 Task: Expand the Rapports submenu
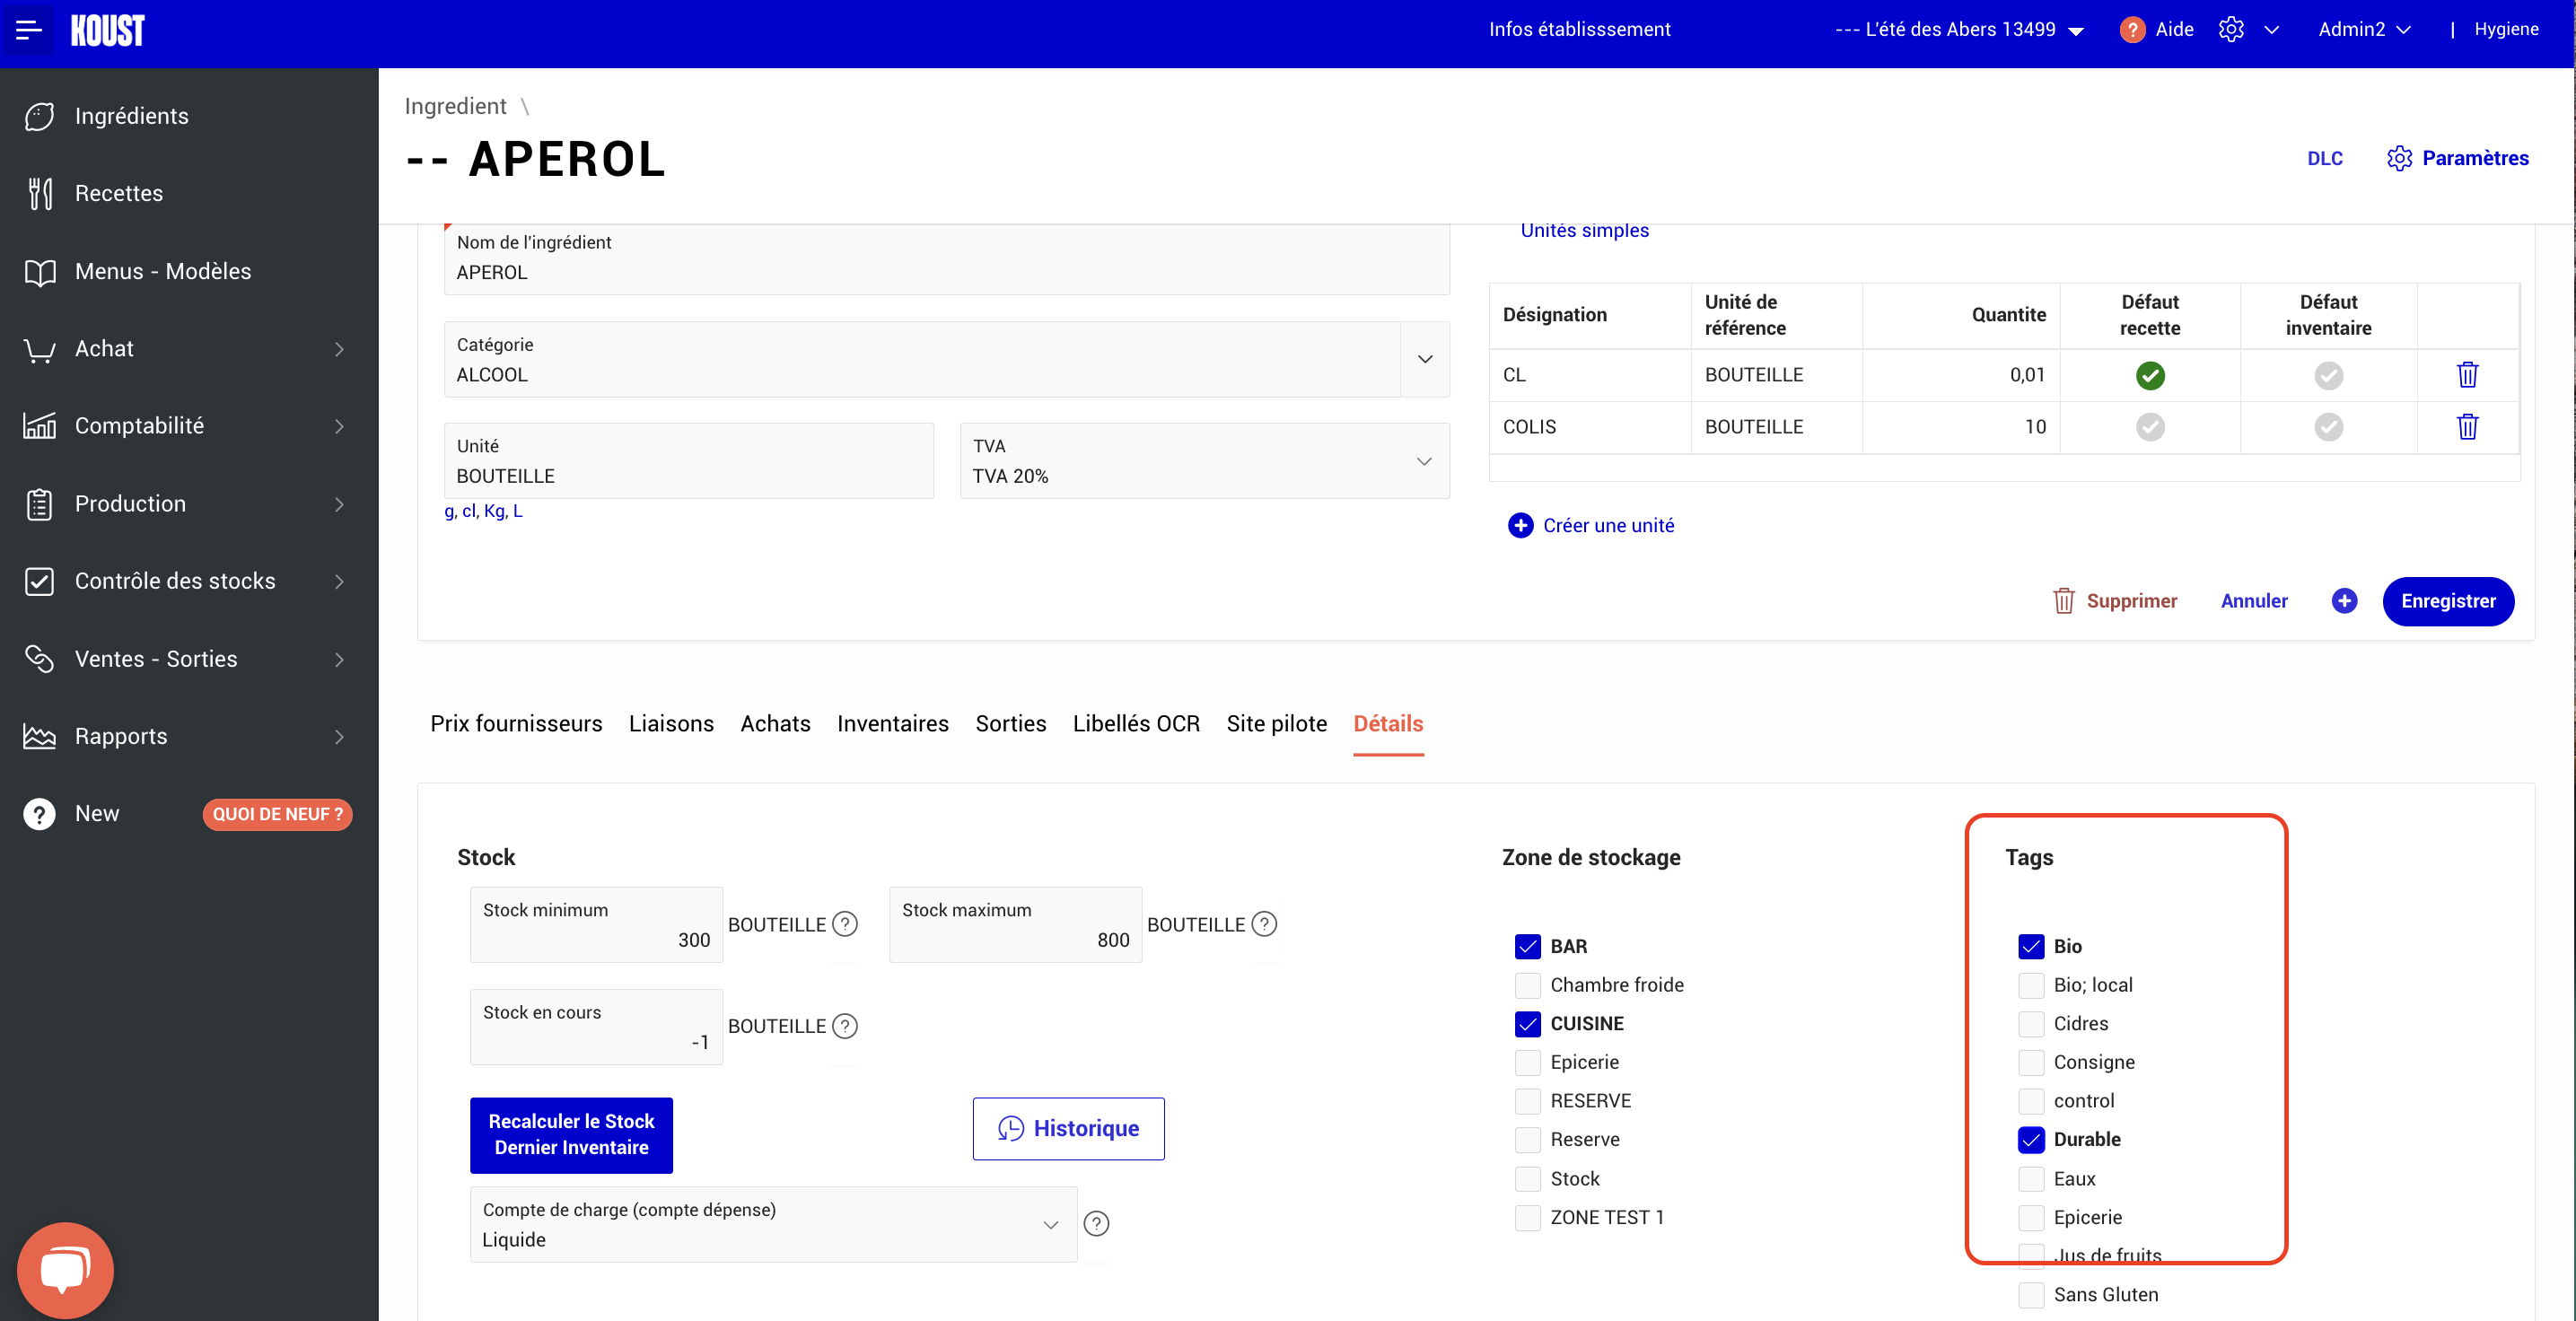pyautogui.click(x=339, y=736)
